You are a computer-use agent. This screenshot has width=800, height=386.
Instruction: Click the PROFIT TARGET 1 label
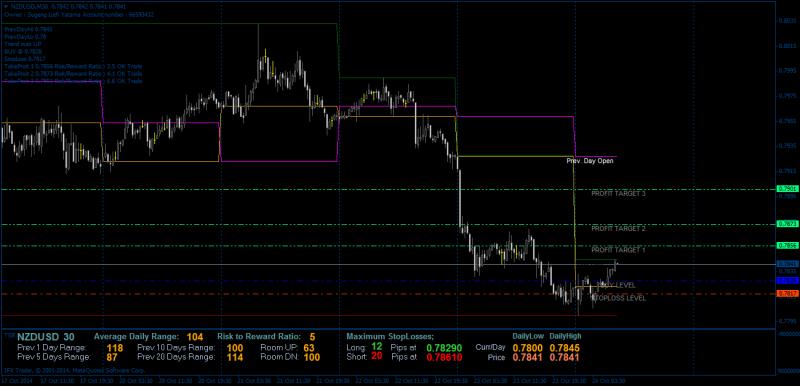618,250
